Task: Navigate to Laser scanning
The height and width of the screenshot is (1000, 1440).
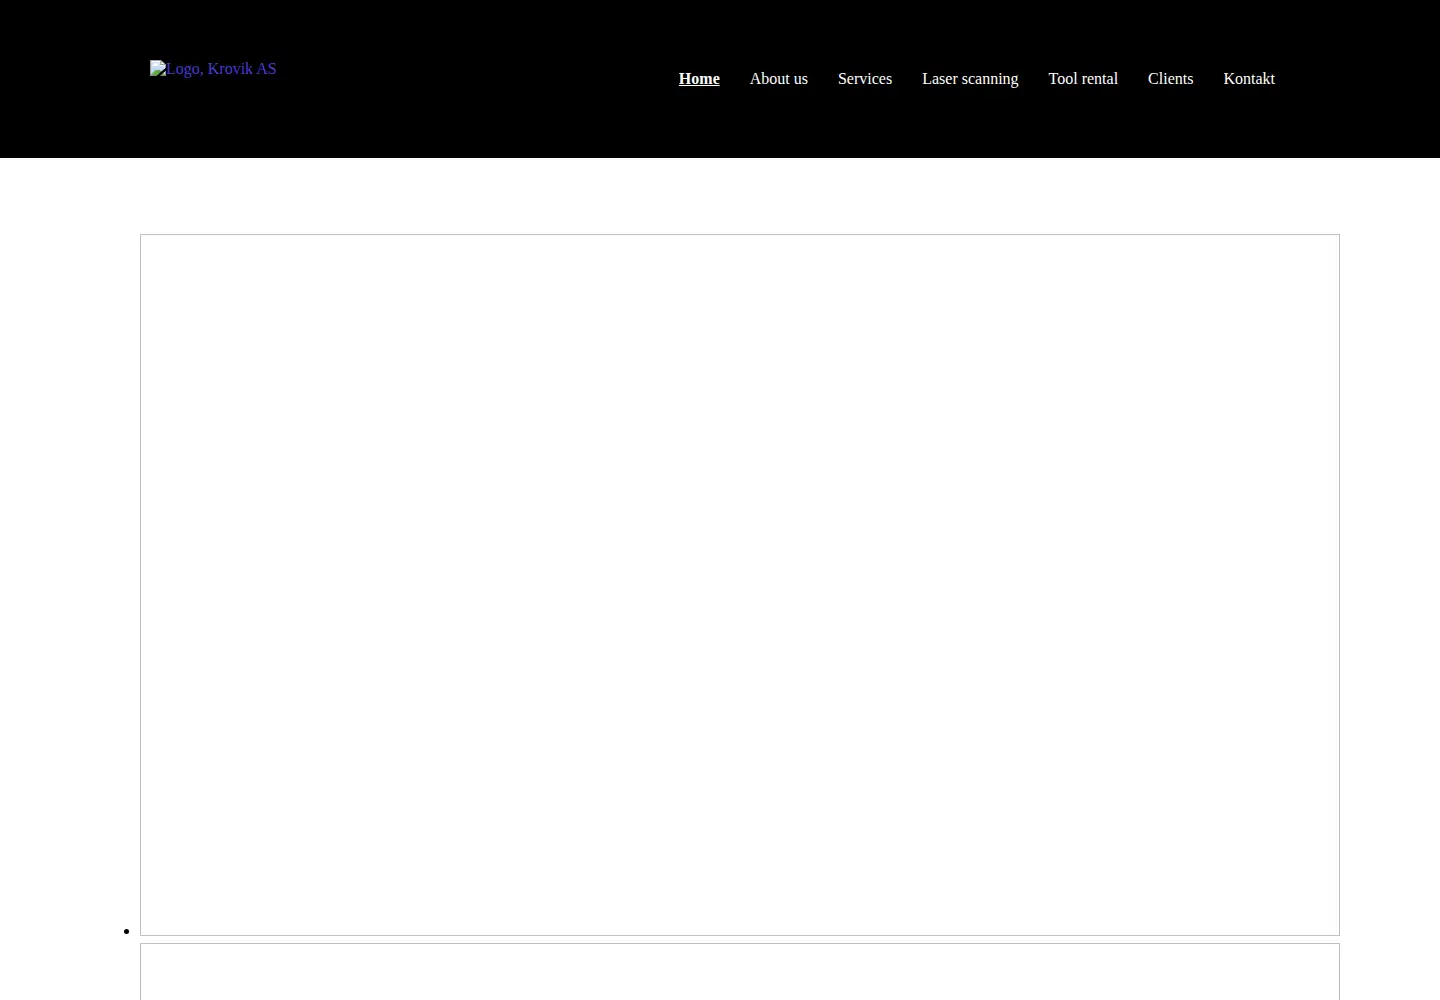Action: pyautogui.click(x=970, y=79)
